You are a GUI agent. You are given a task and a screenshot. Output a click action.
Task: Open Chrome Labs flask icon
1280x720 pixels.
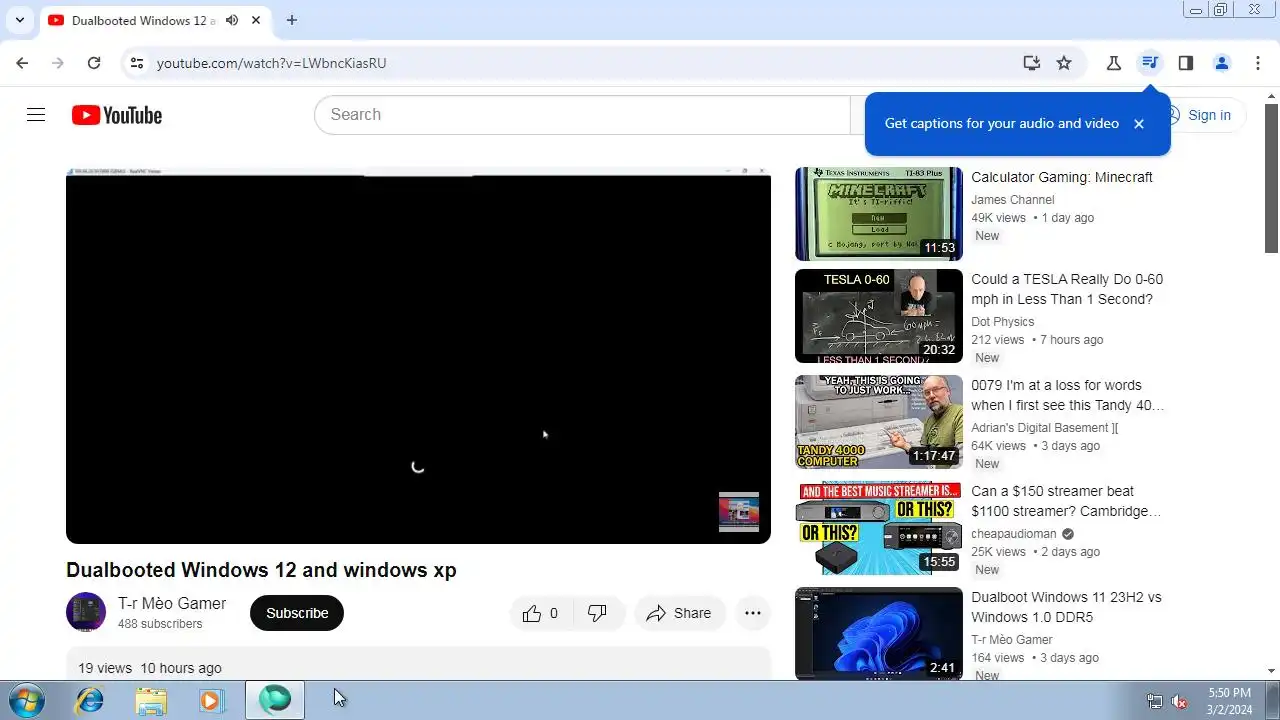tap(1114, 63)
